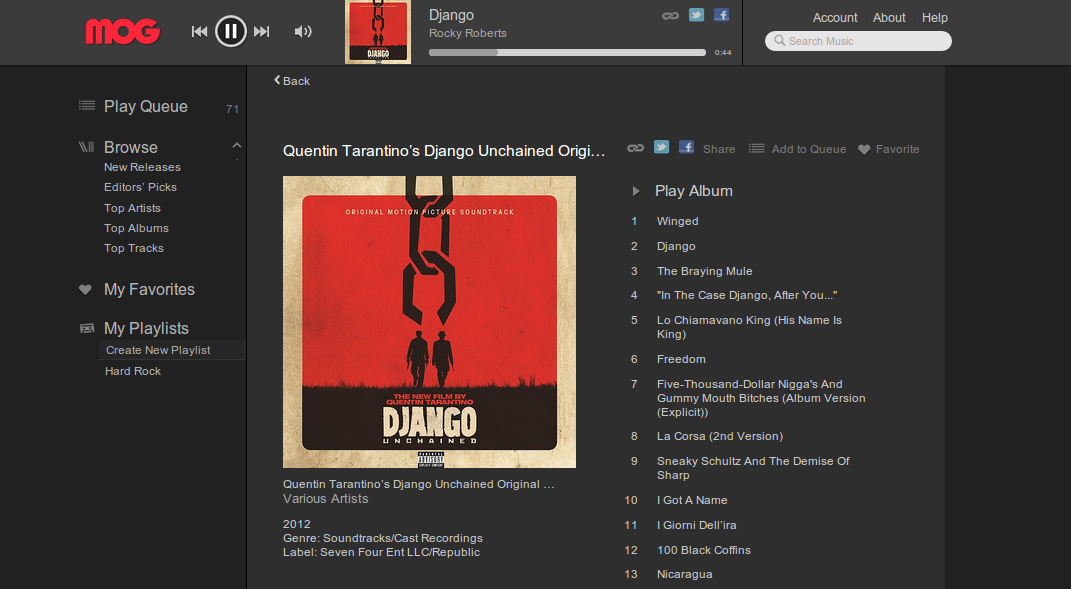Open Editors' Picks
Viewport: 1071px width, 589px height.
140,187
